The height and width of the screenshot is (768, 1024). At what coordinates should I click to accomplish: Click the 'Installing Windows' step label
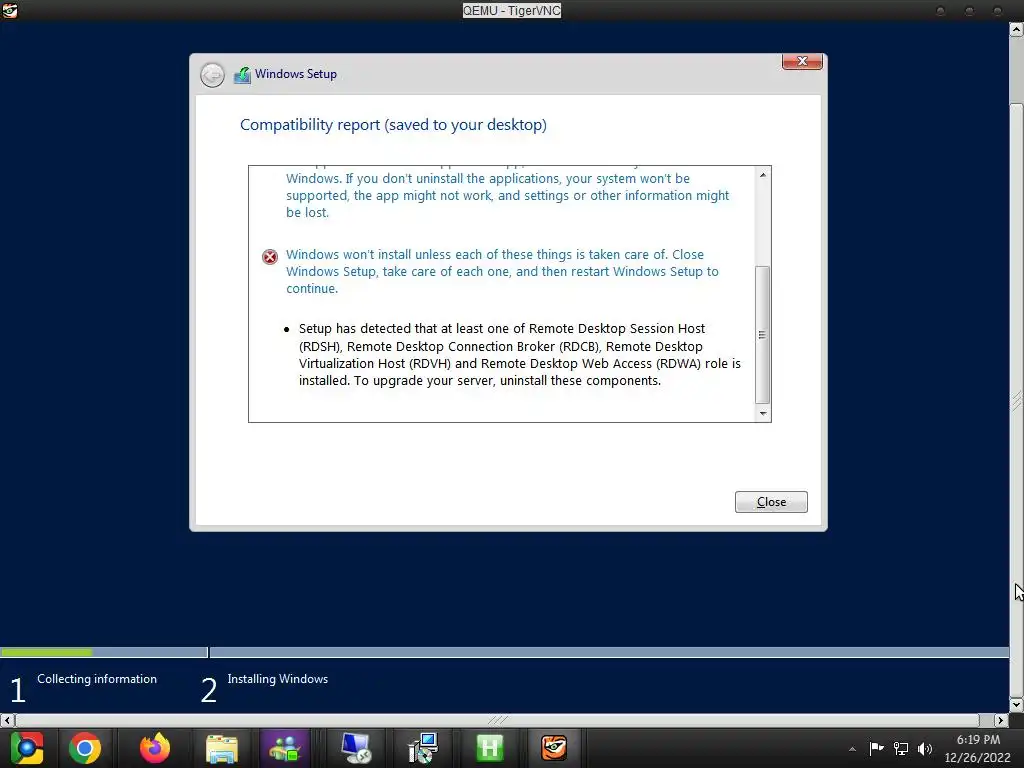click(278, 679)
